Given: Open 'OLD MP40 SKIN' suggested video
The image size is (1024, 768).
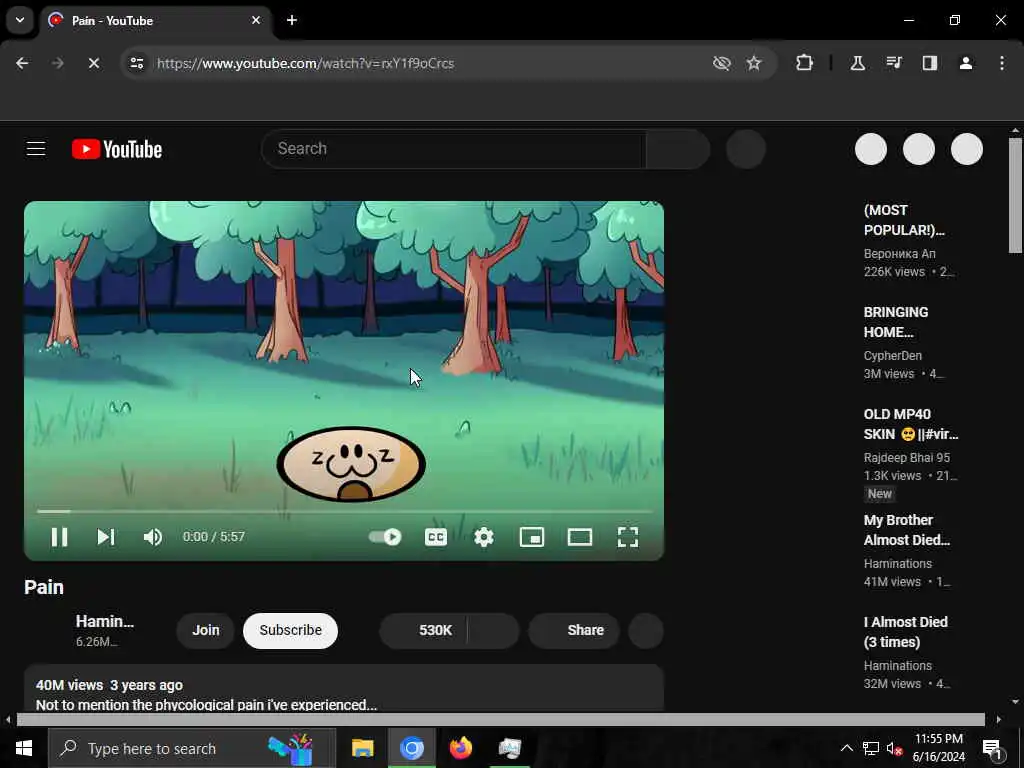Looking at the screenshot, I should (911, 424).
